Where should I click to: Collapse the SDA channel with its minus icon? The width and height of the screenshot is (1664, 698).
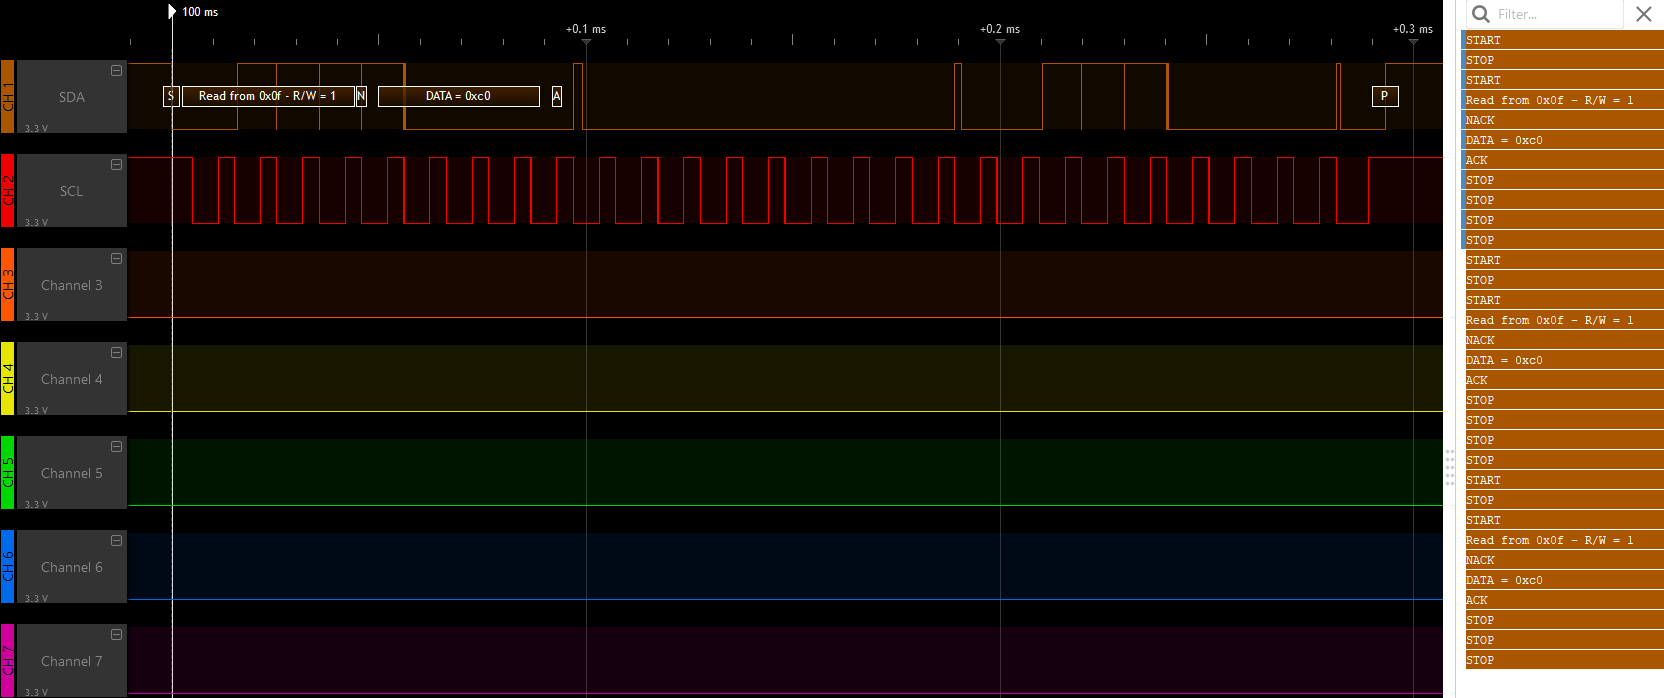tap(116, 71)
